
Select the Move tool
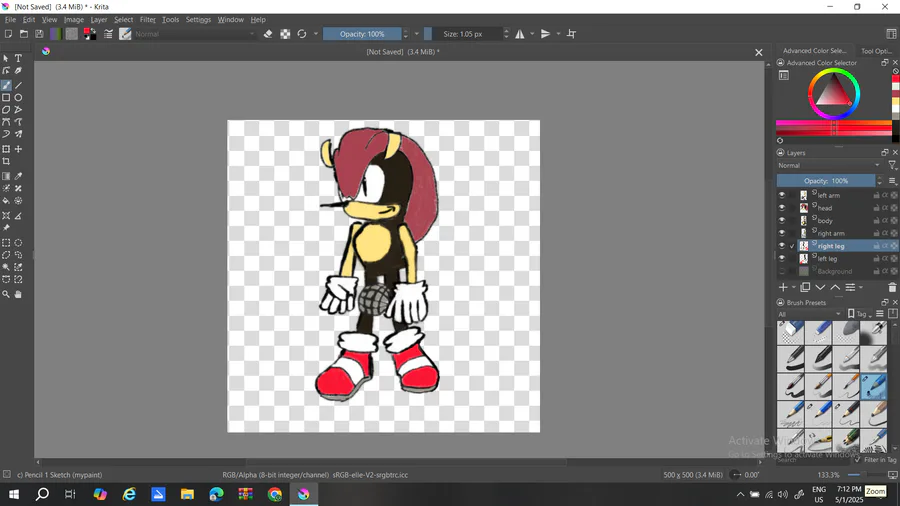coord(18,149)
